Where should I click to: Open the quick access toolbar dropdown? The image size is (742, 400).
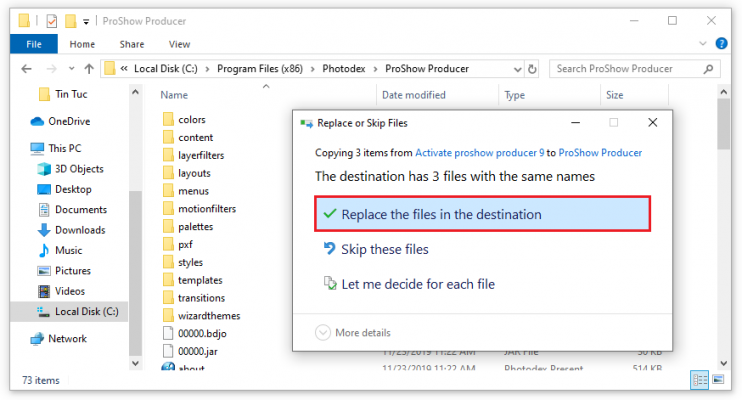click(x=87, y=21)
